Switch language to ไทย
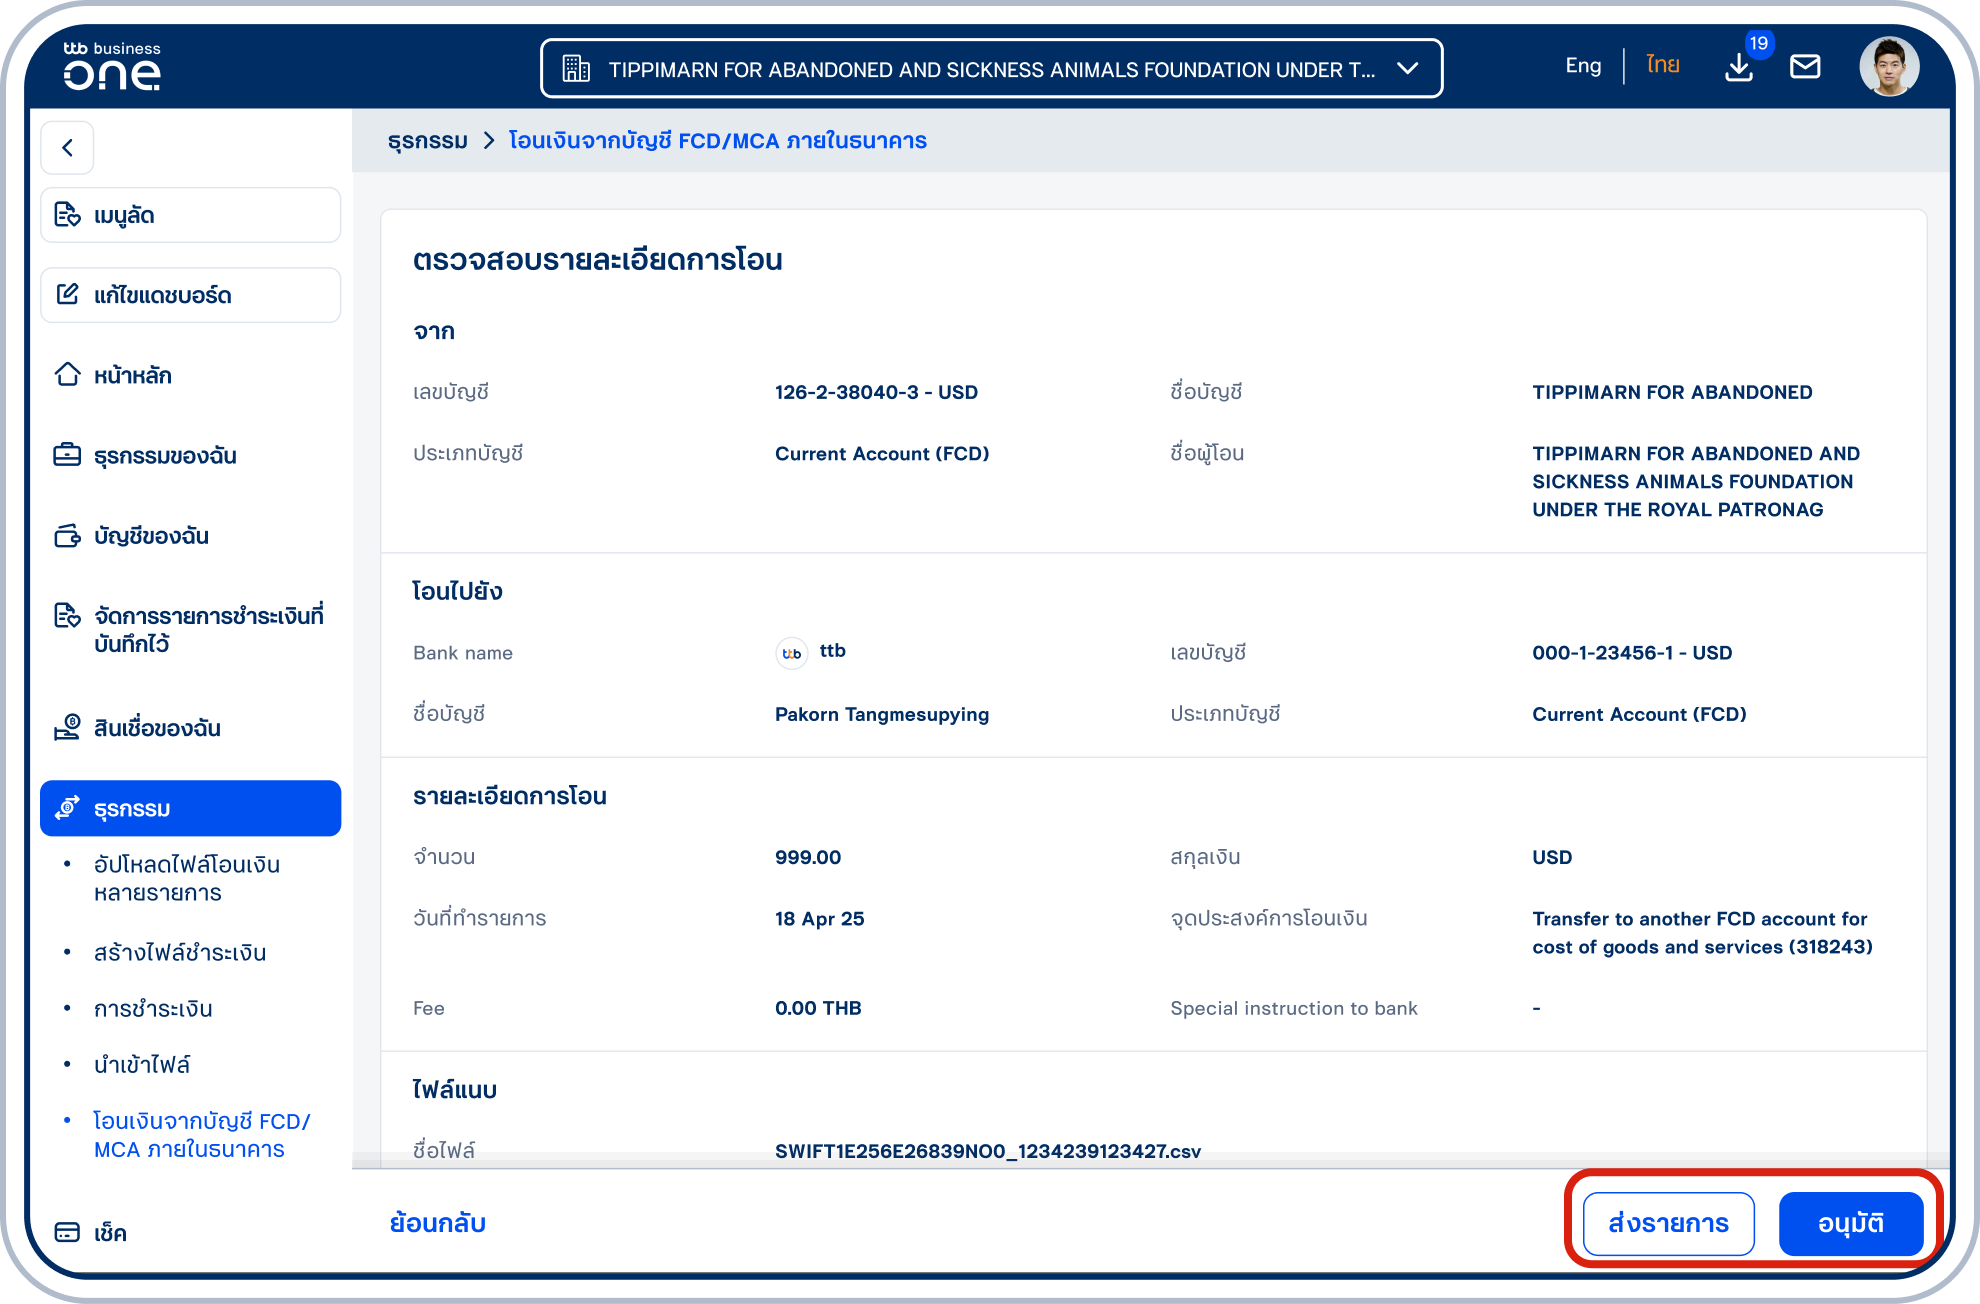The height and width of the screenshot is (1304, 1980). point(1662,66)
